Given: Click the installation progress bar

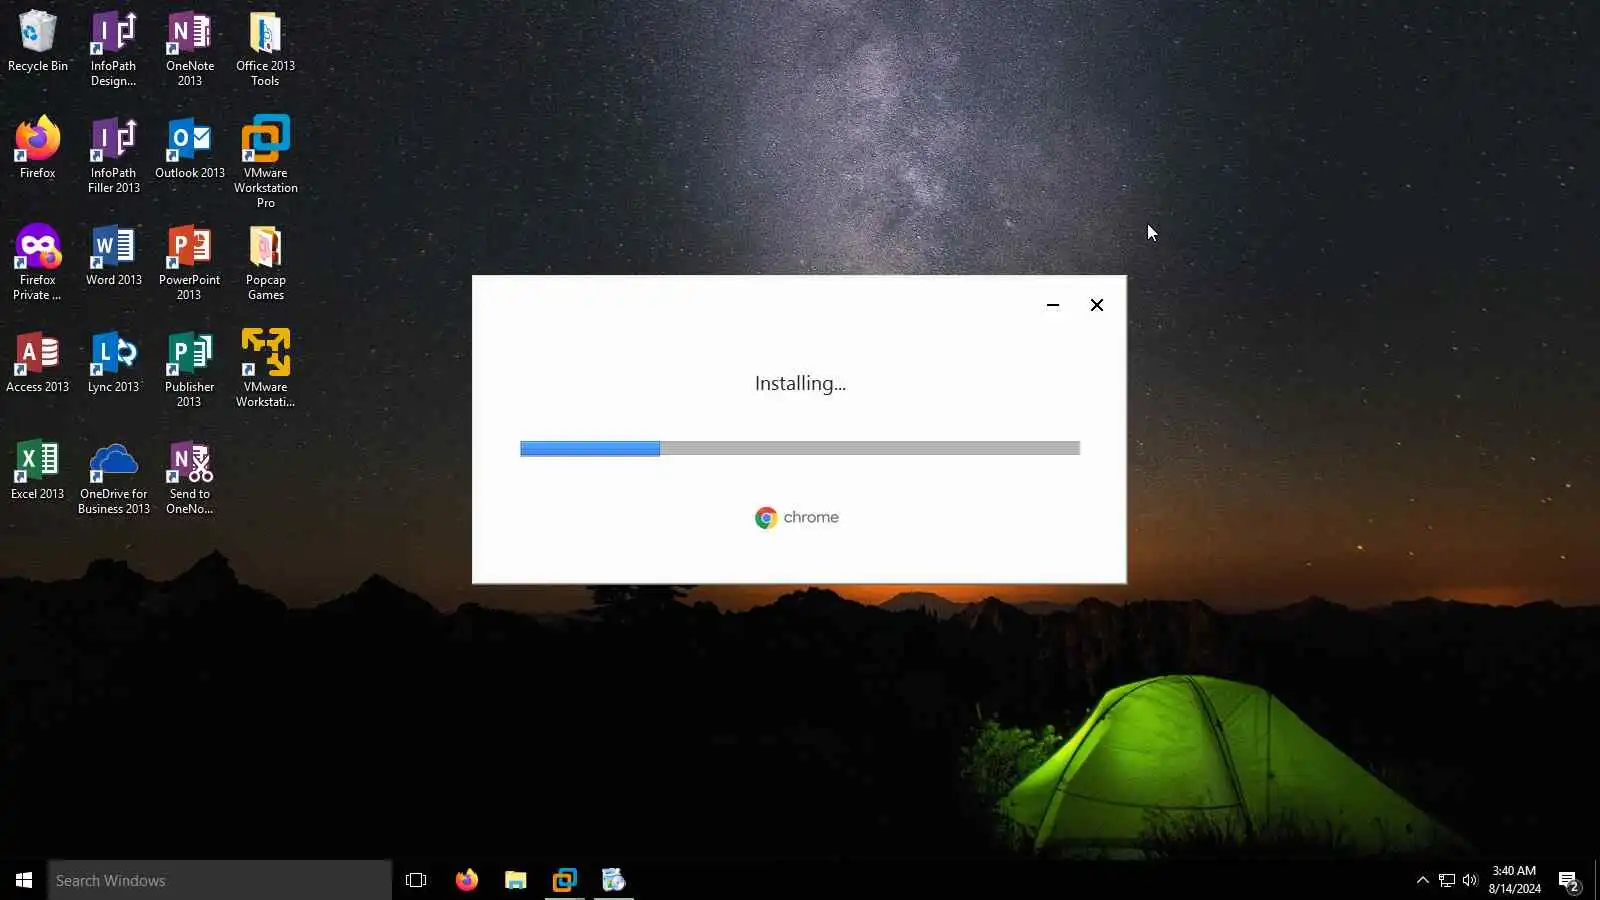Looking at the screenshot, I should click(x=800, y=448).
